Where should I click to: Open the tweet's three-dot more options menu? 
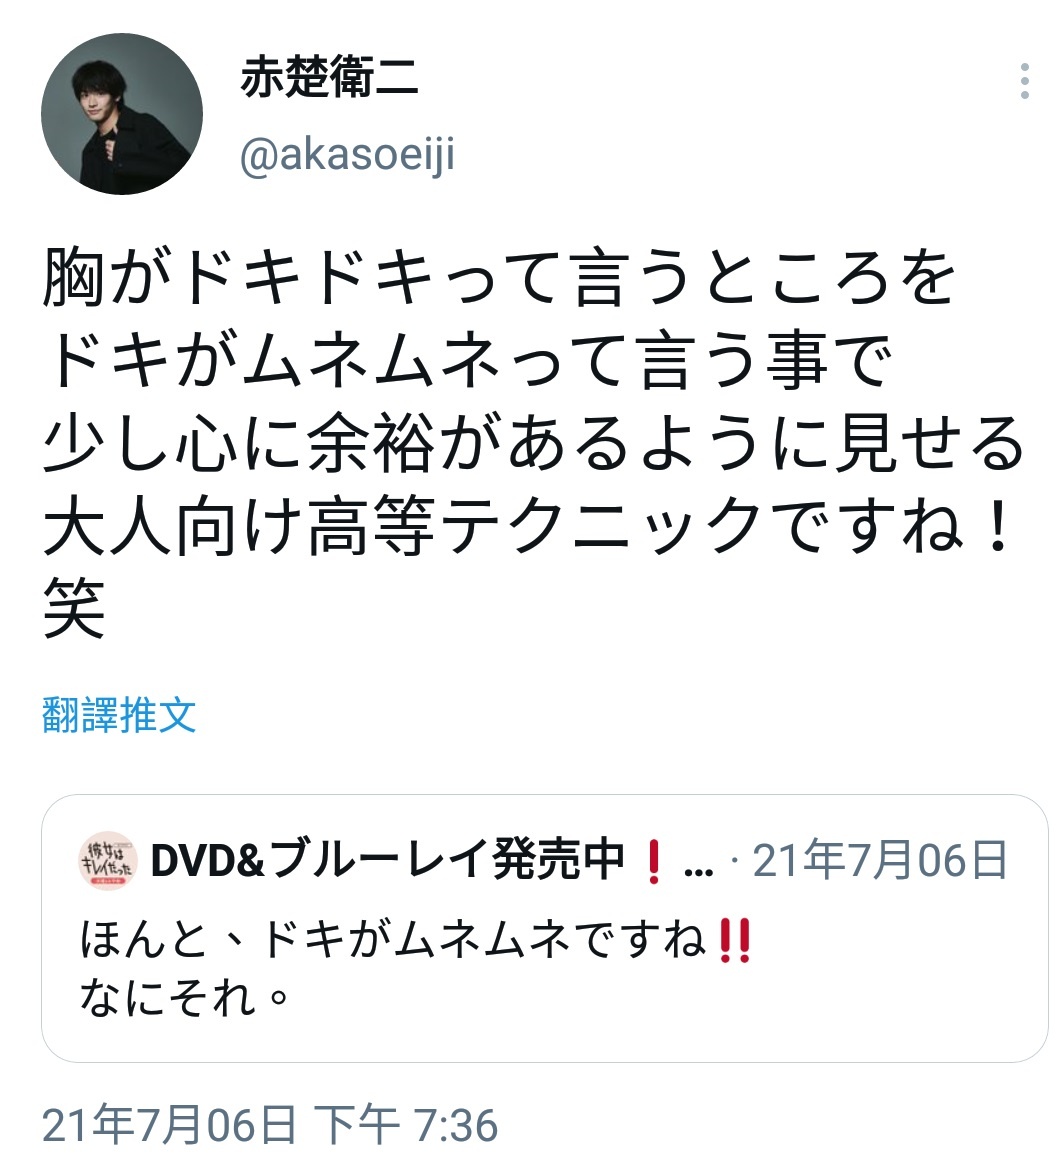[1024, 81]
